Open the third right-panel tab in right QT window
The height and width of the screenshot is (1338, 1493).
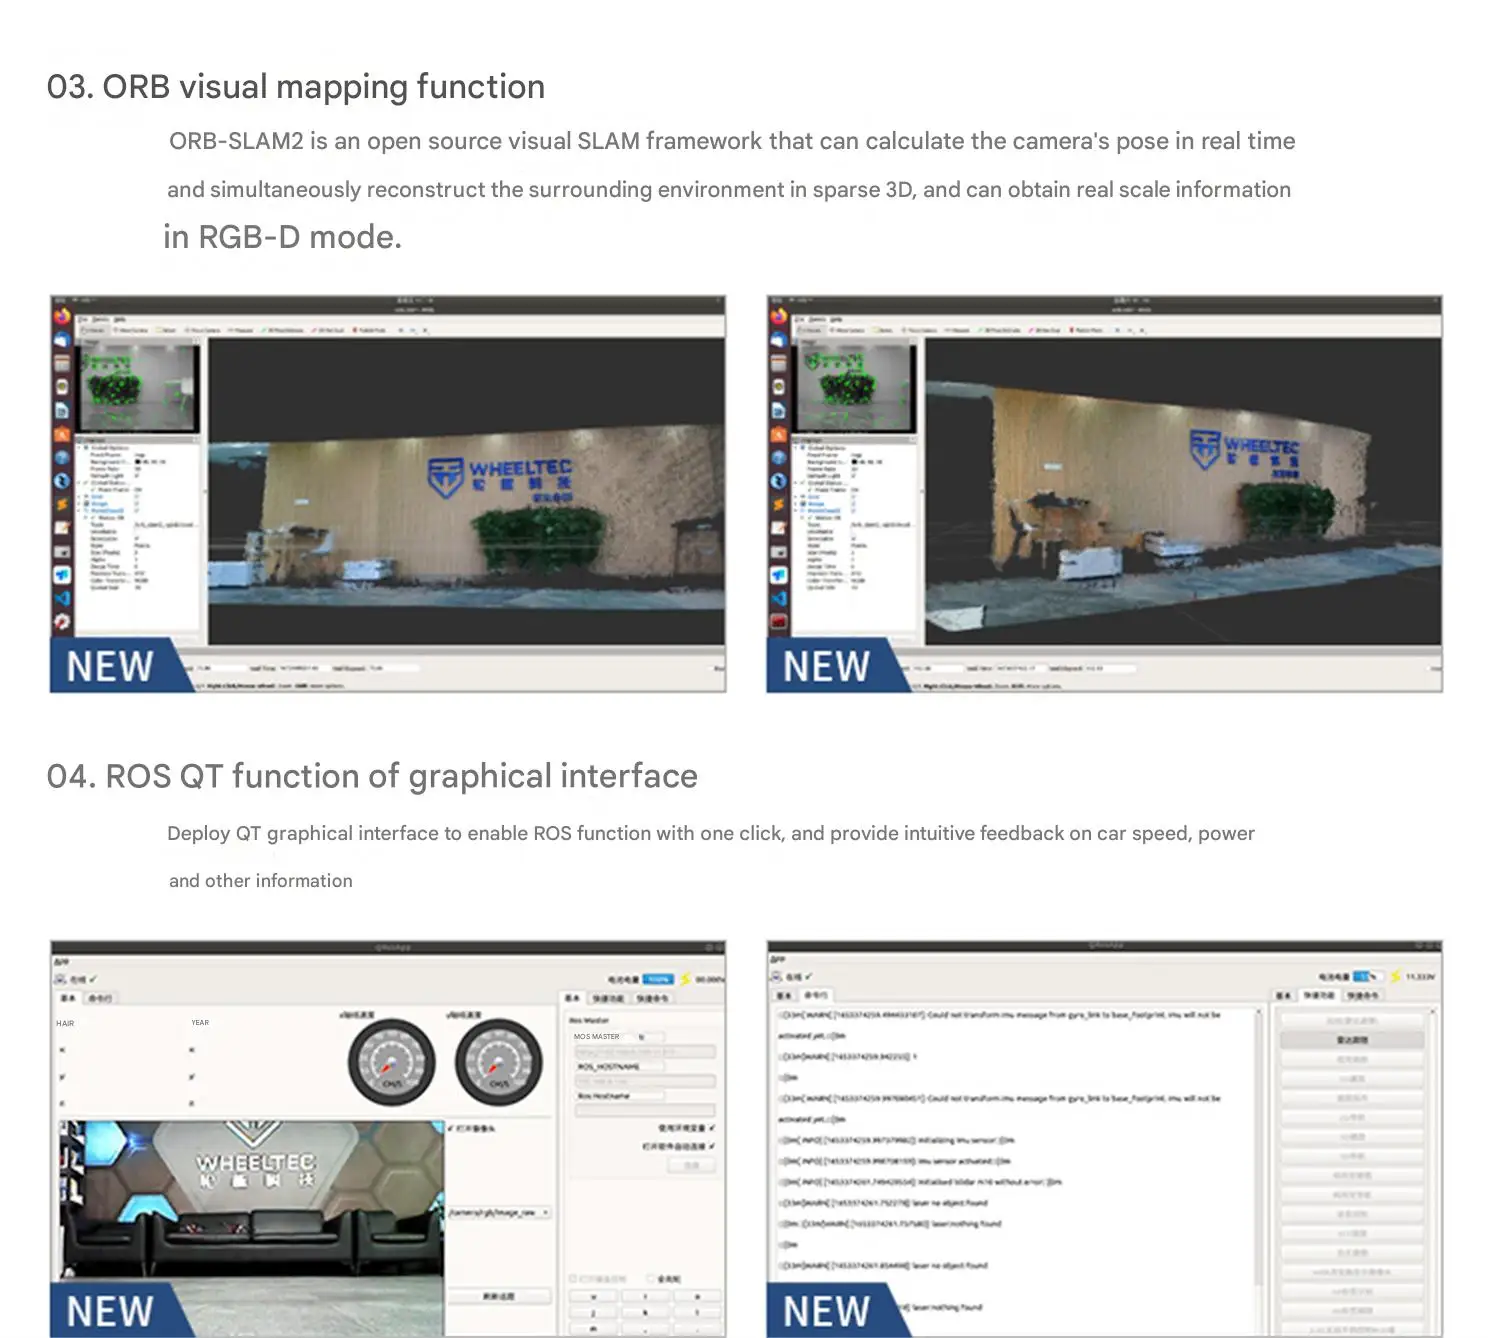[1362, 995]
